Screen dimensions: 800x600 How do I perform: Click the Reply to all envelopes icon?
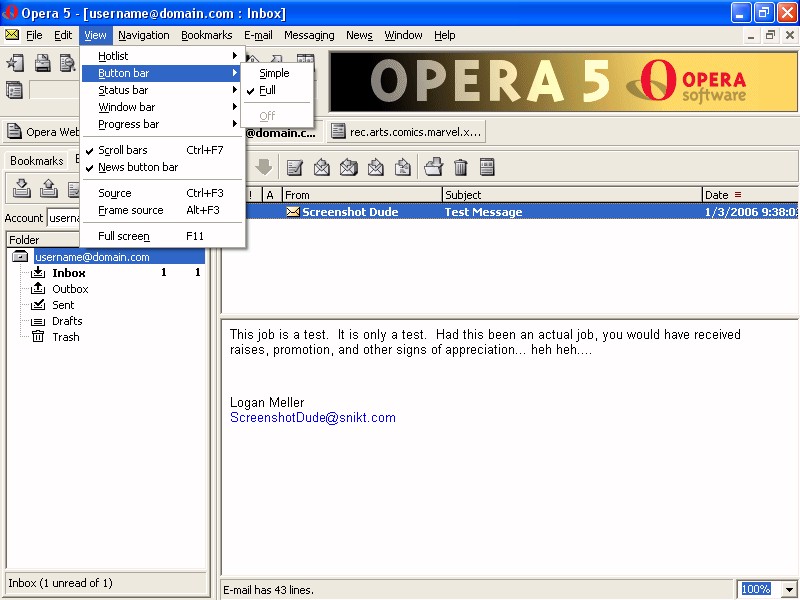click(348, 167)
